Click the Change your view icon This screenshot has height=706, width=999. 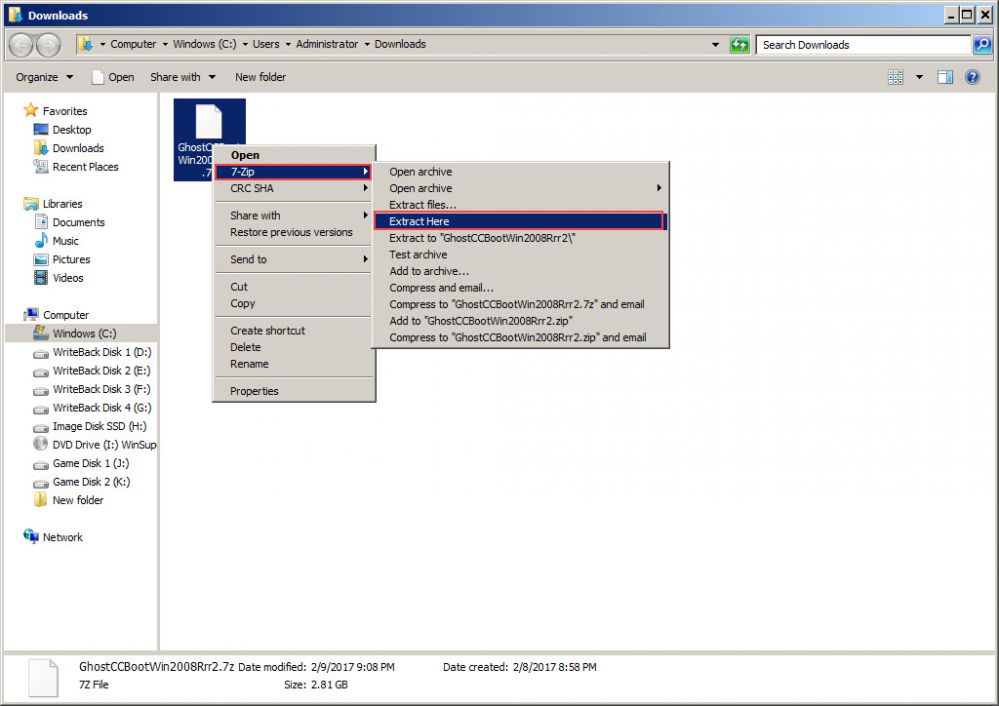895,77
